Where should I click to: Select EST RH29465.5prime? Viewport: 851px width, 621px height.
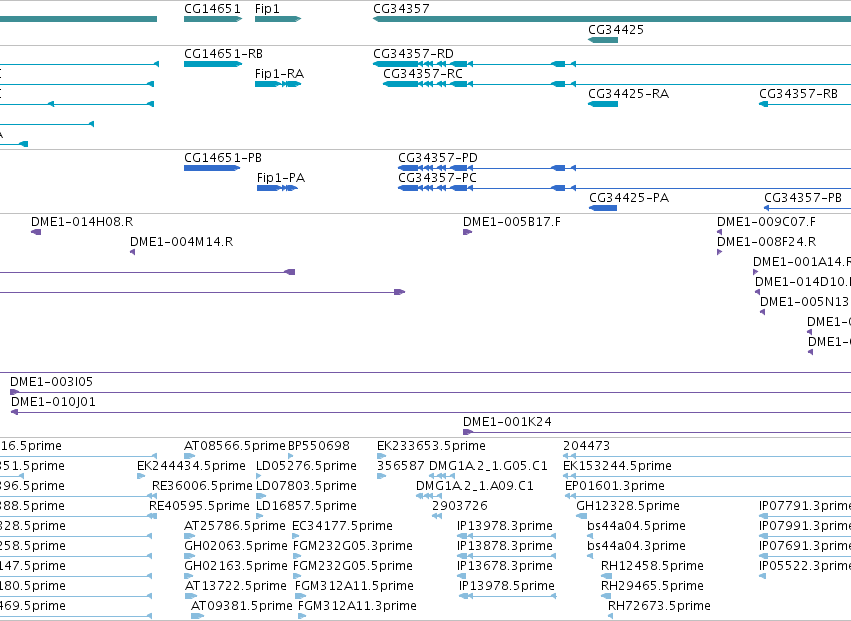652,587
